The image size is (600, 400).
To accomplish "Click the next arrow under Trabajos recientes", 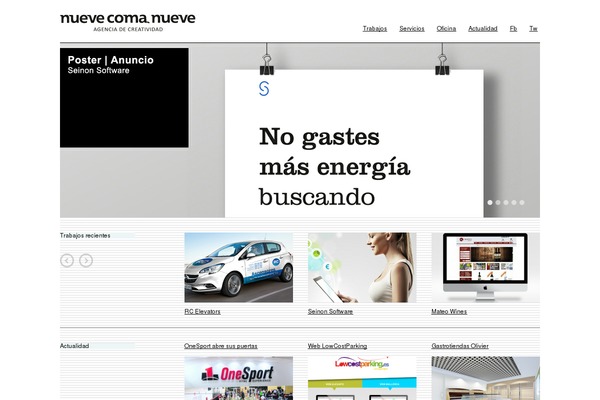I will [86, 261].
